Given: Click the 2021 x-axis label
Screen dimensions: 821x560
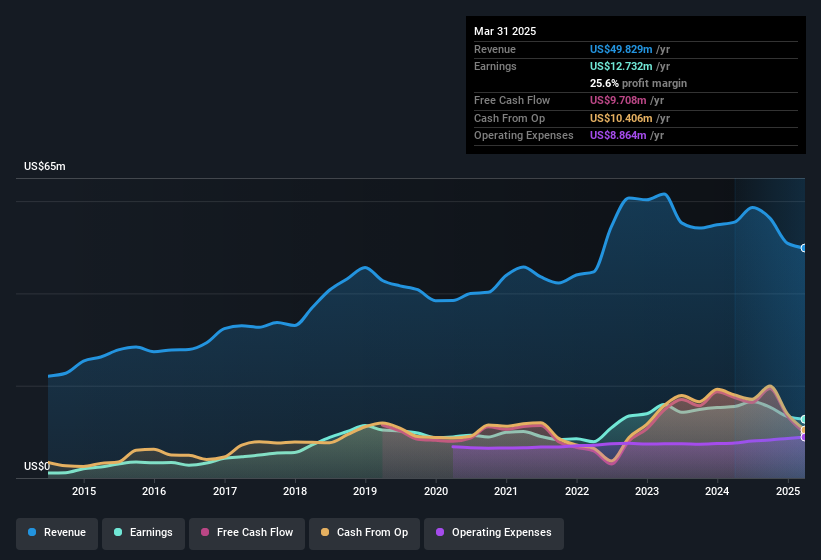Looking at the screenshot, I should click(x=506, y=491).
